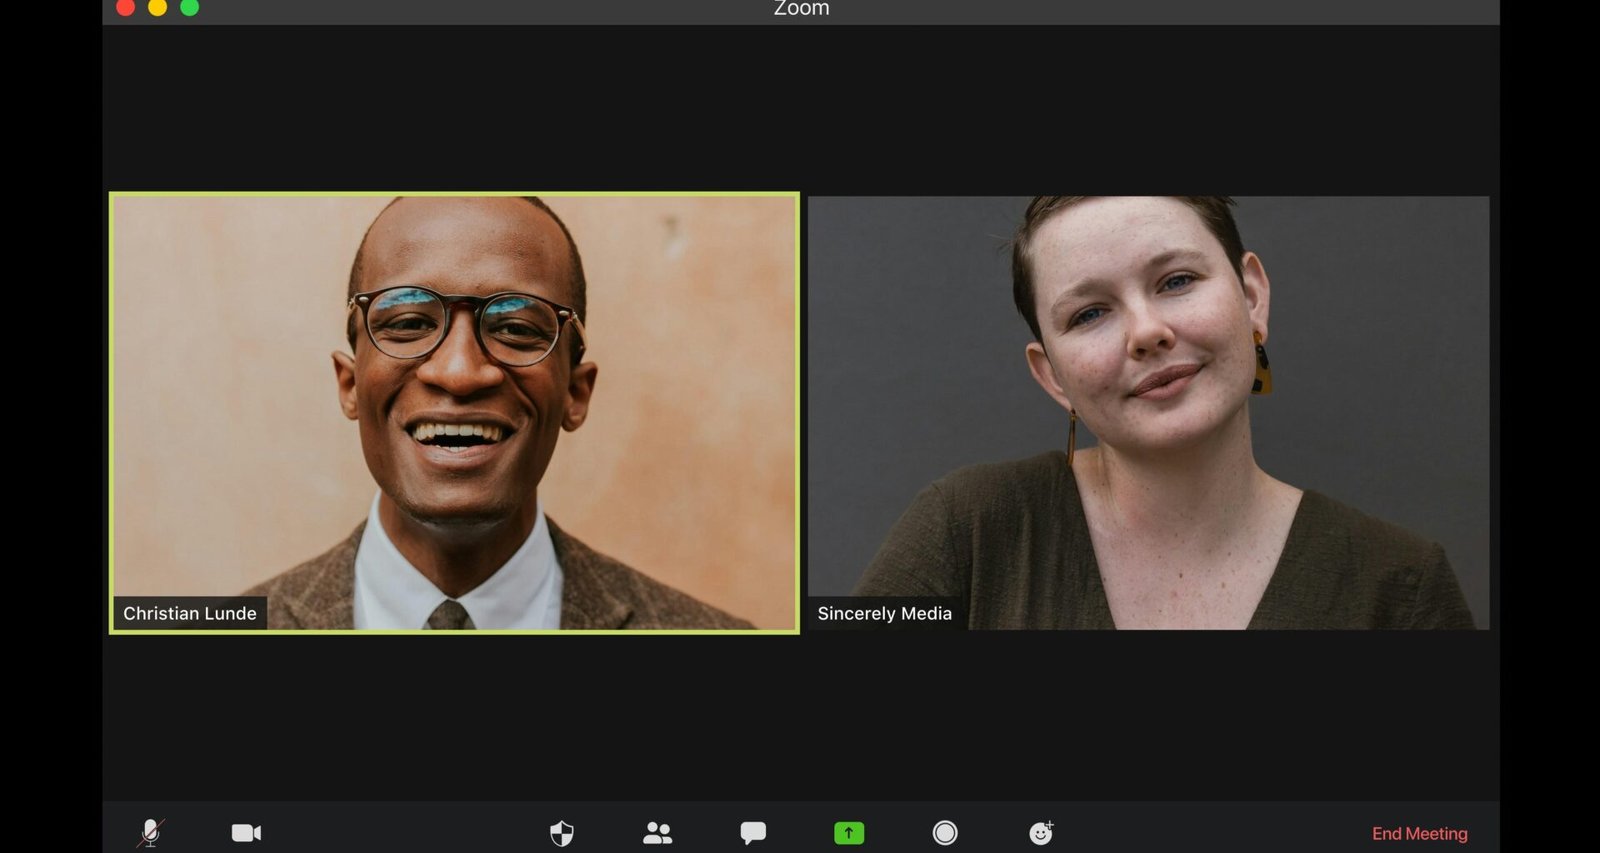The height and width of the screenshot is (853, 1600).
Task: Enter full screen with the green window button
Action: [190, 8]
